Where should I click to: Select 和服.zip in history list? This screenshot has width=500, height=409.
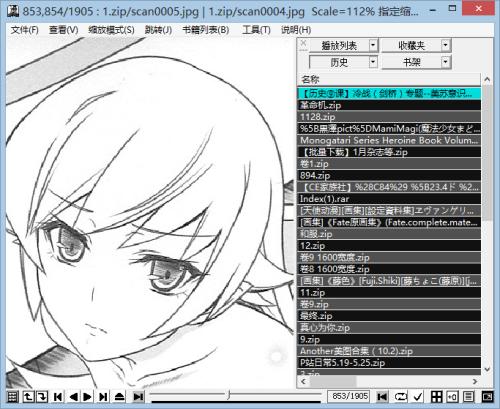point(389,234)
